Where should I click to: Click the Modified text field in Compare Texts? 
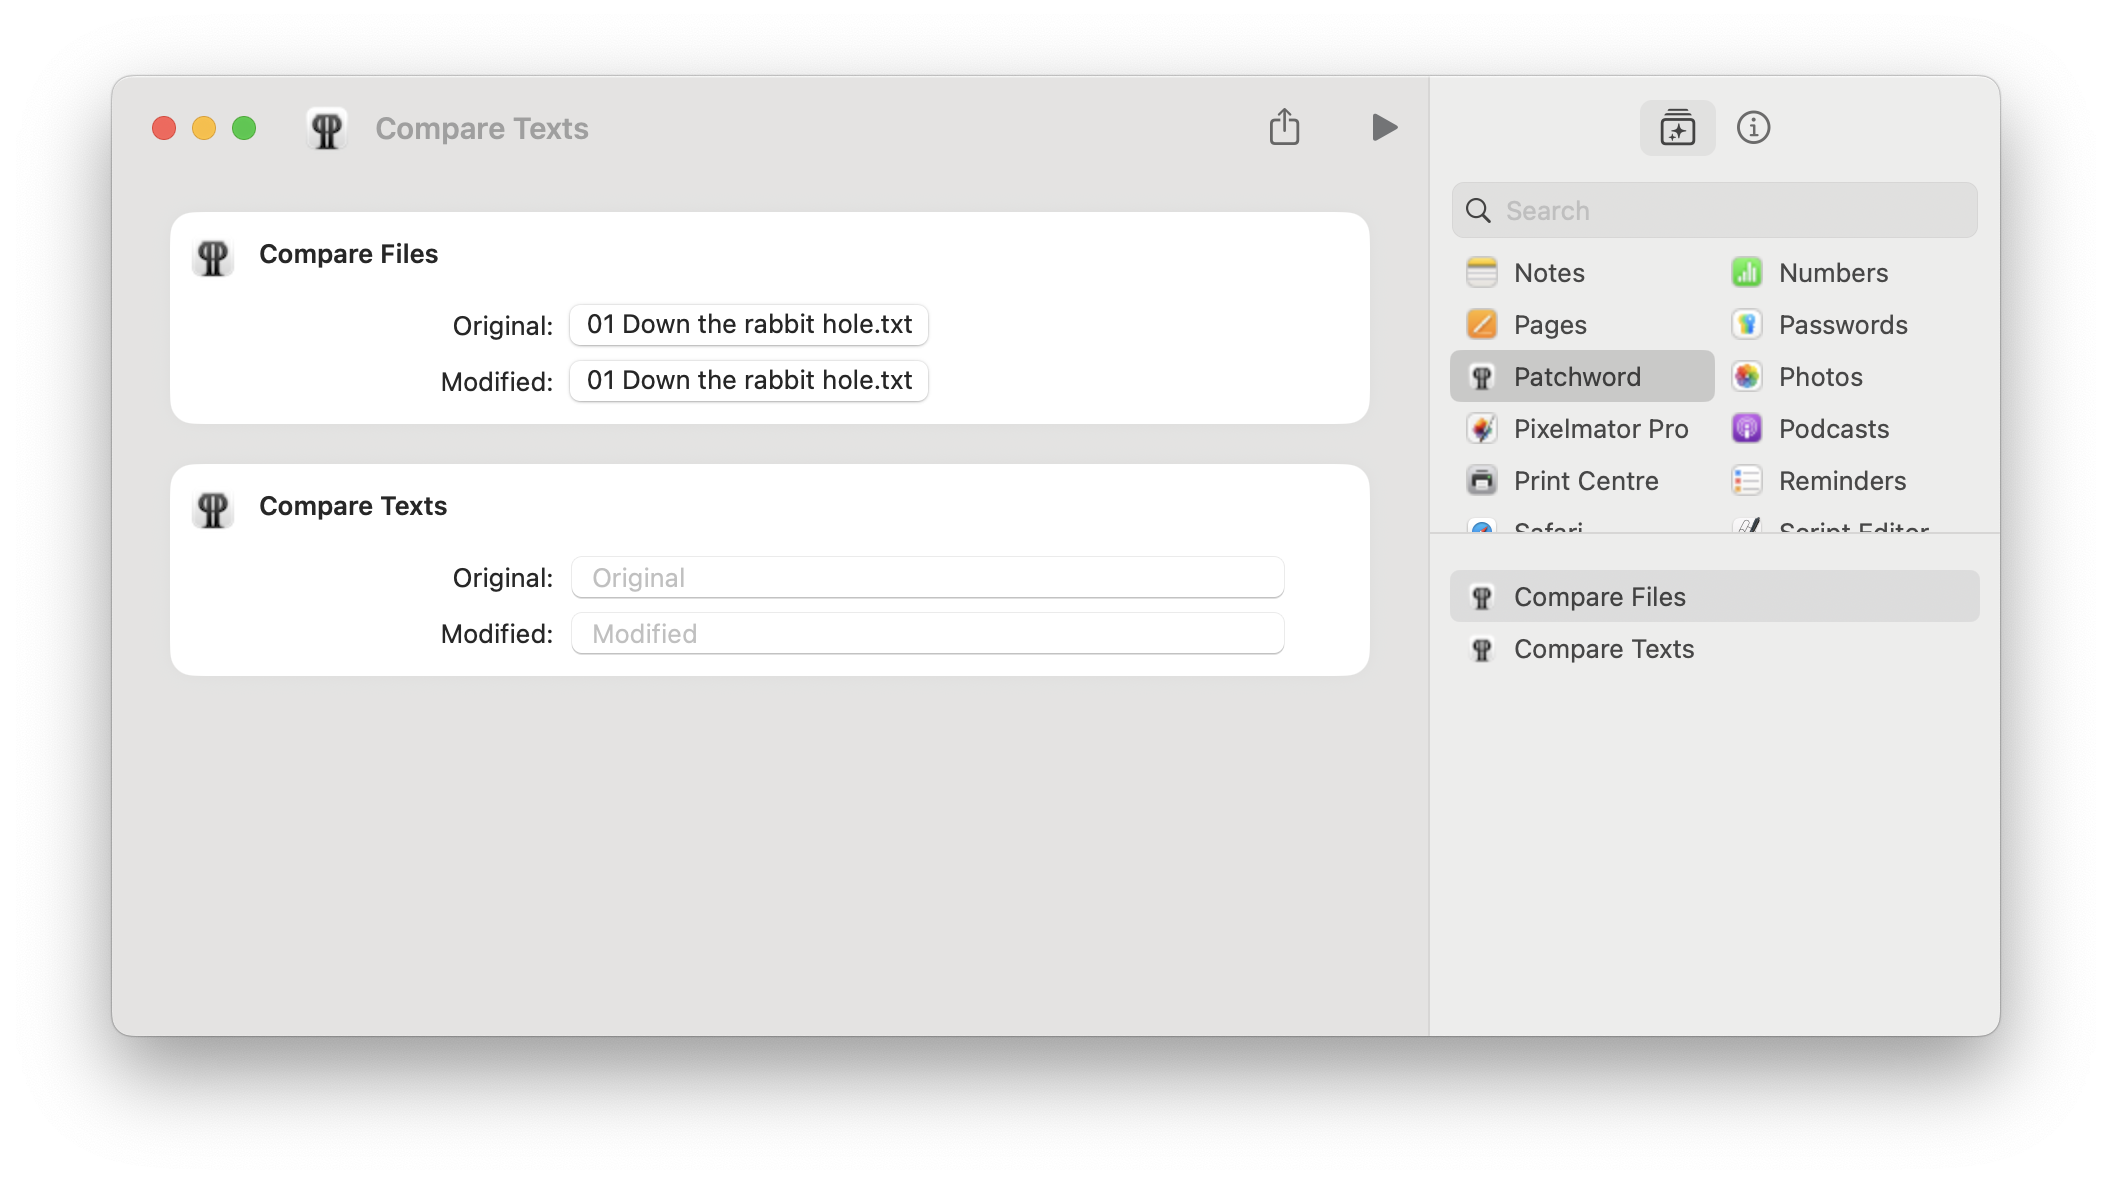927,633
